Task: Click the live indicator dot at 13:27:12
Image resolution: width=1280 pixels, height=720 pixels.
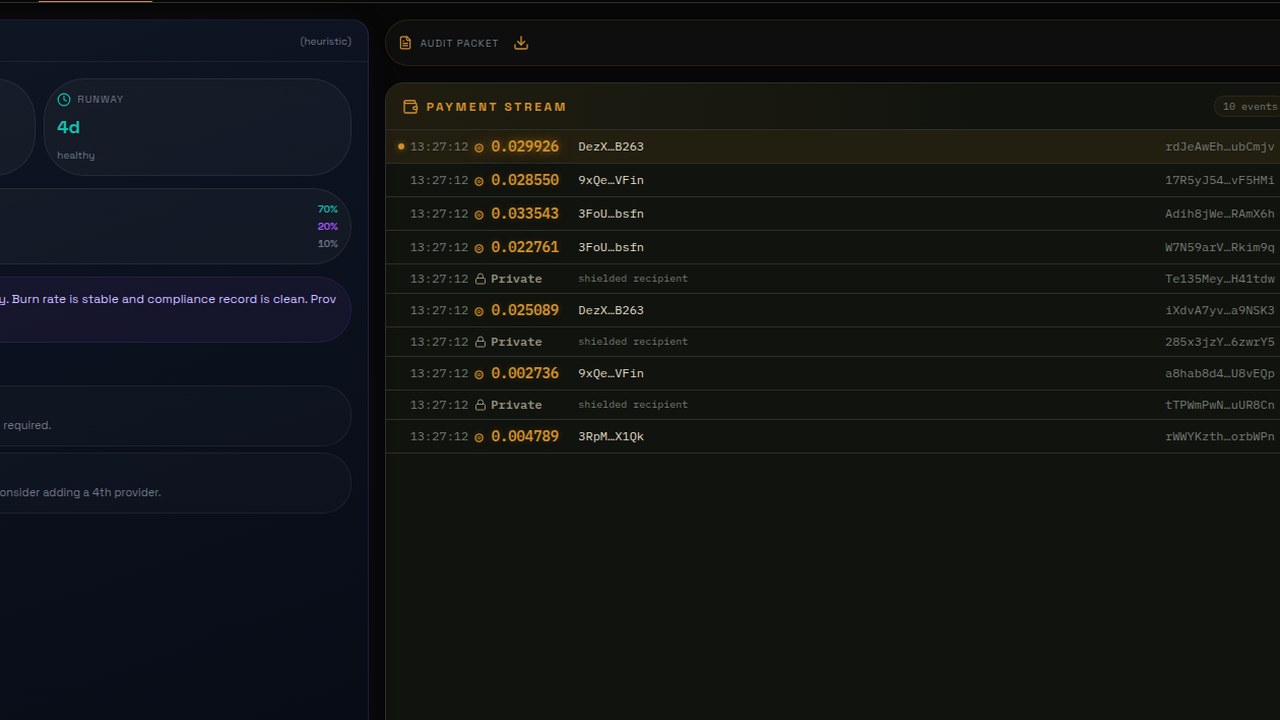Action: [x=401, y=147]
